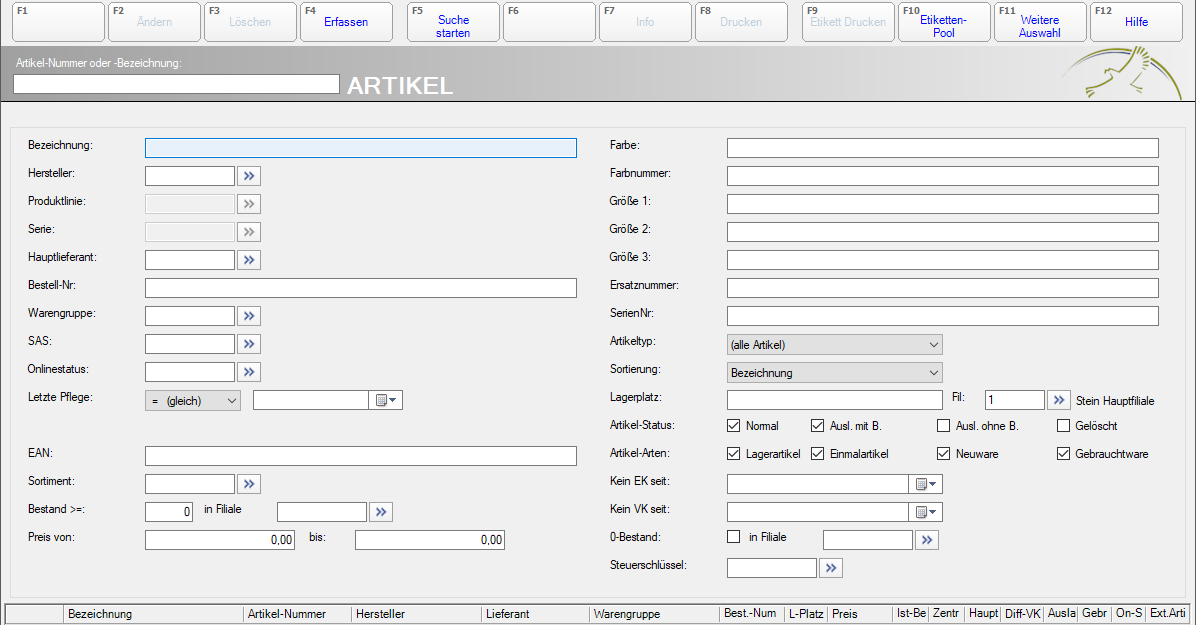Uncheck the Normal article status checkbox

(x=734, y=426)
